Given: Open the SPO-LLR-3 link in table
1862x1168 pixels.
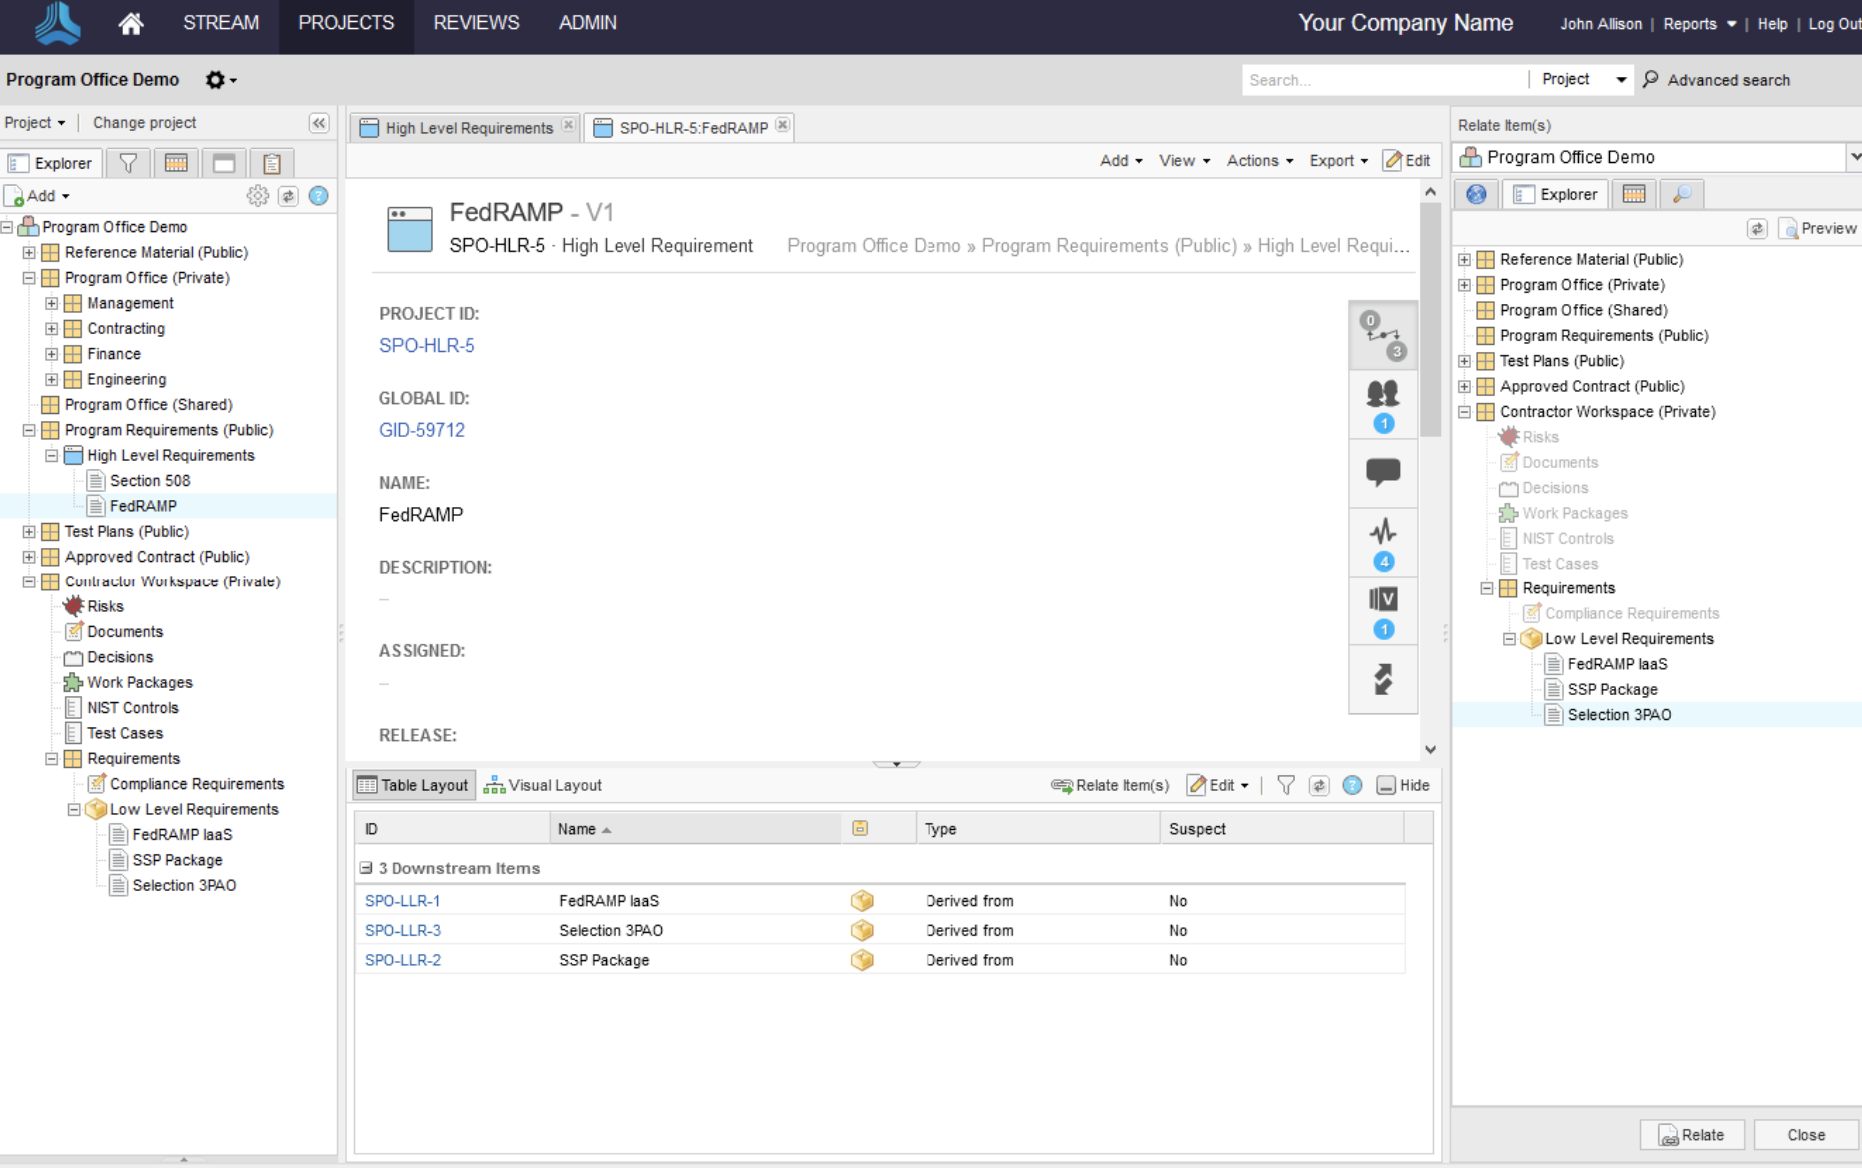Looking at the screenshot, I should (x=403, y=930).
